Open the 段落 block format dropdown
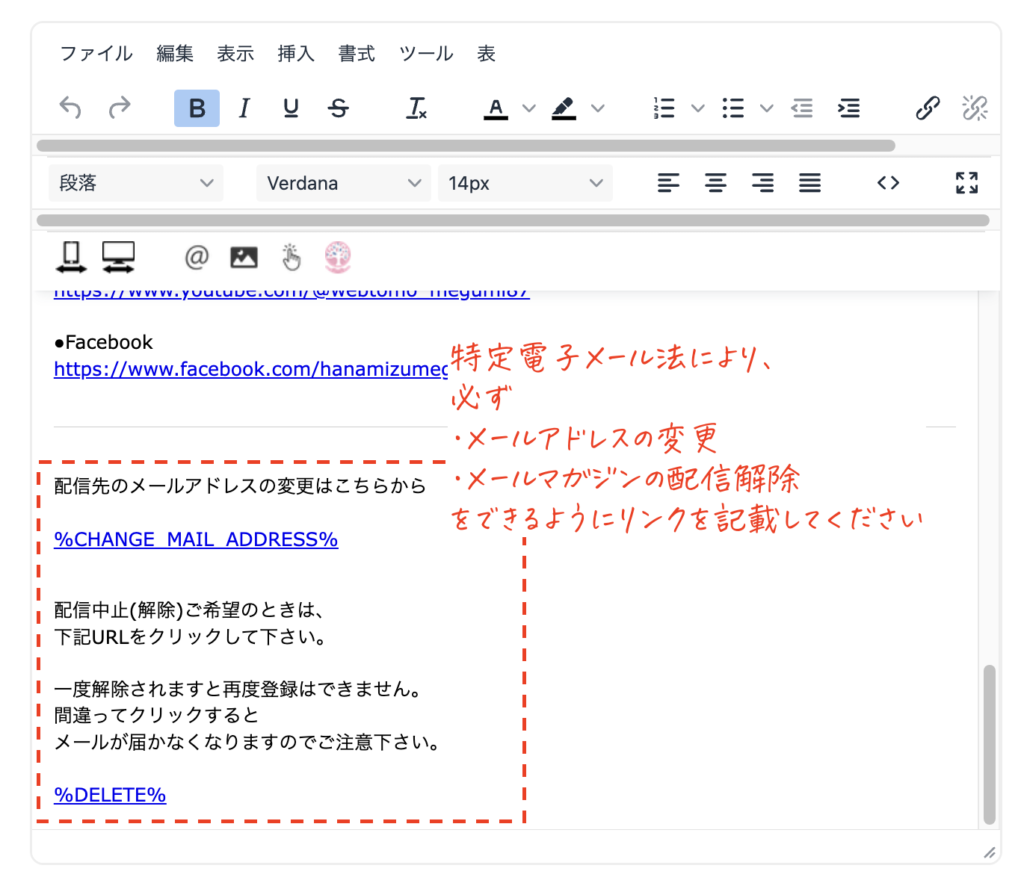Image resolution: width=1024 pixels, height=880 pixels. (136, 183)
